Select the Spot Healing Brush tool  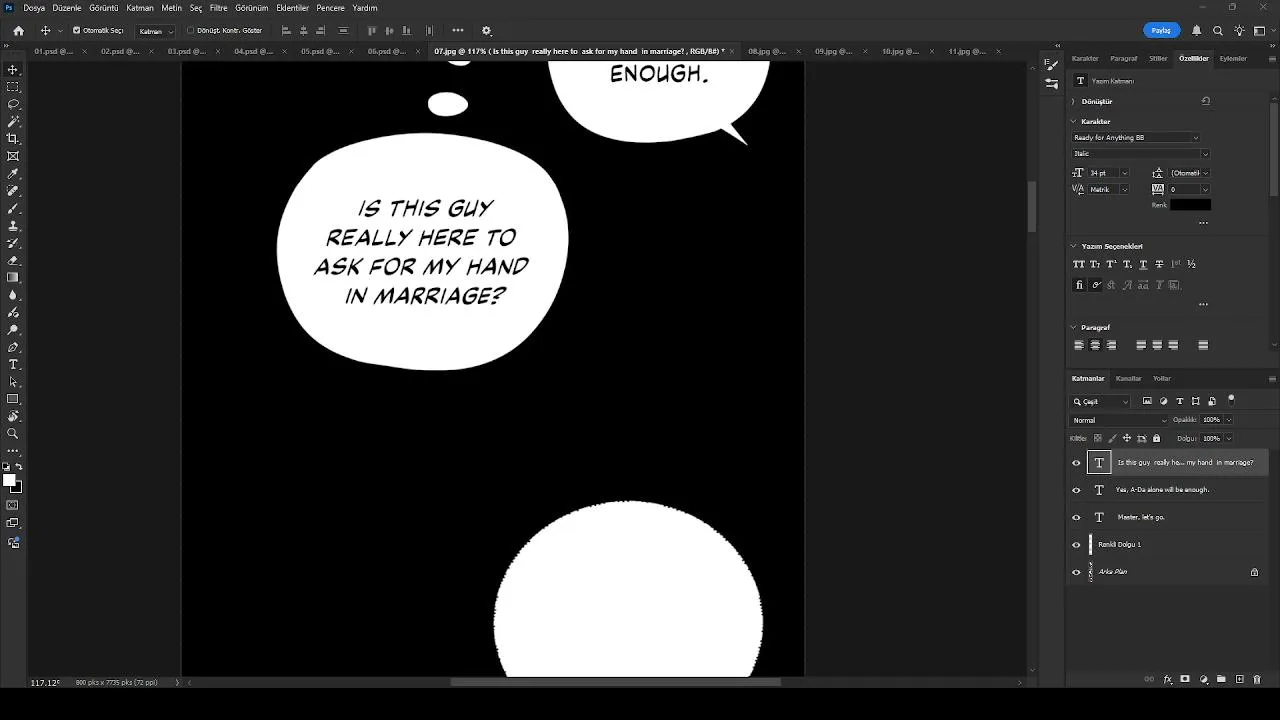(x=13, y=191)
